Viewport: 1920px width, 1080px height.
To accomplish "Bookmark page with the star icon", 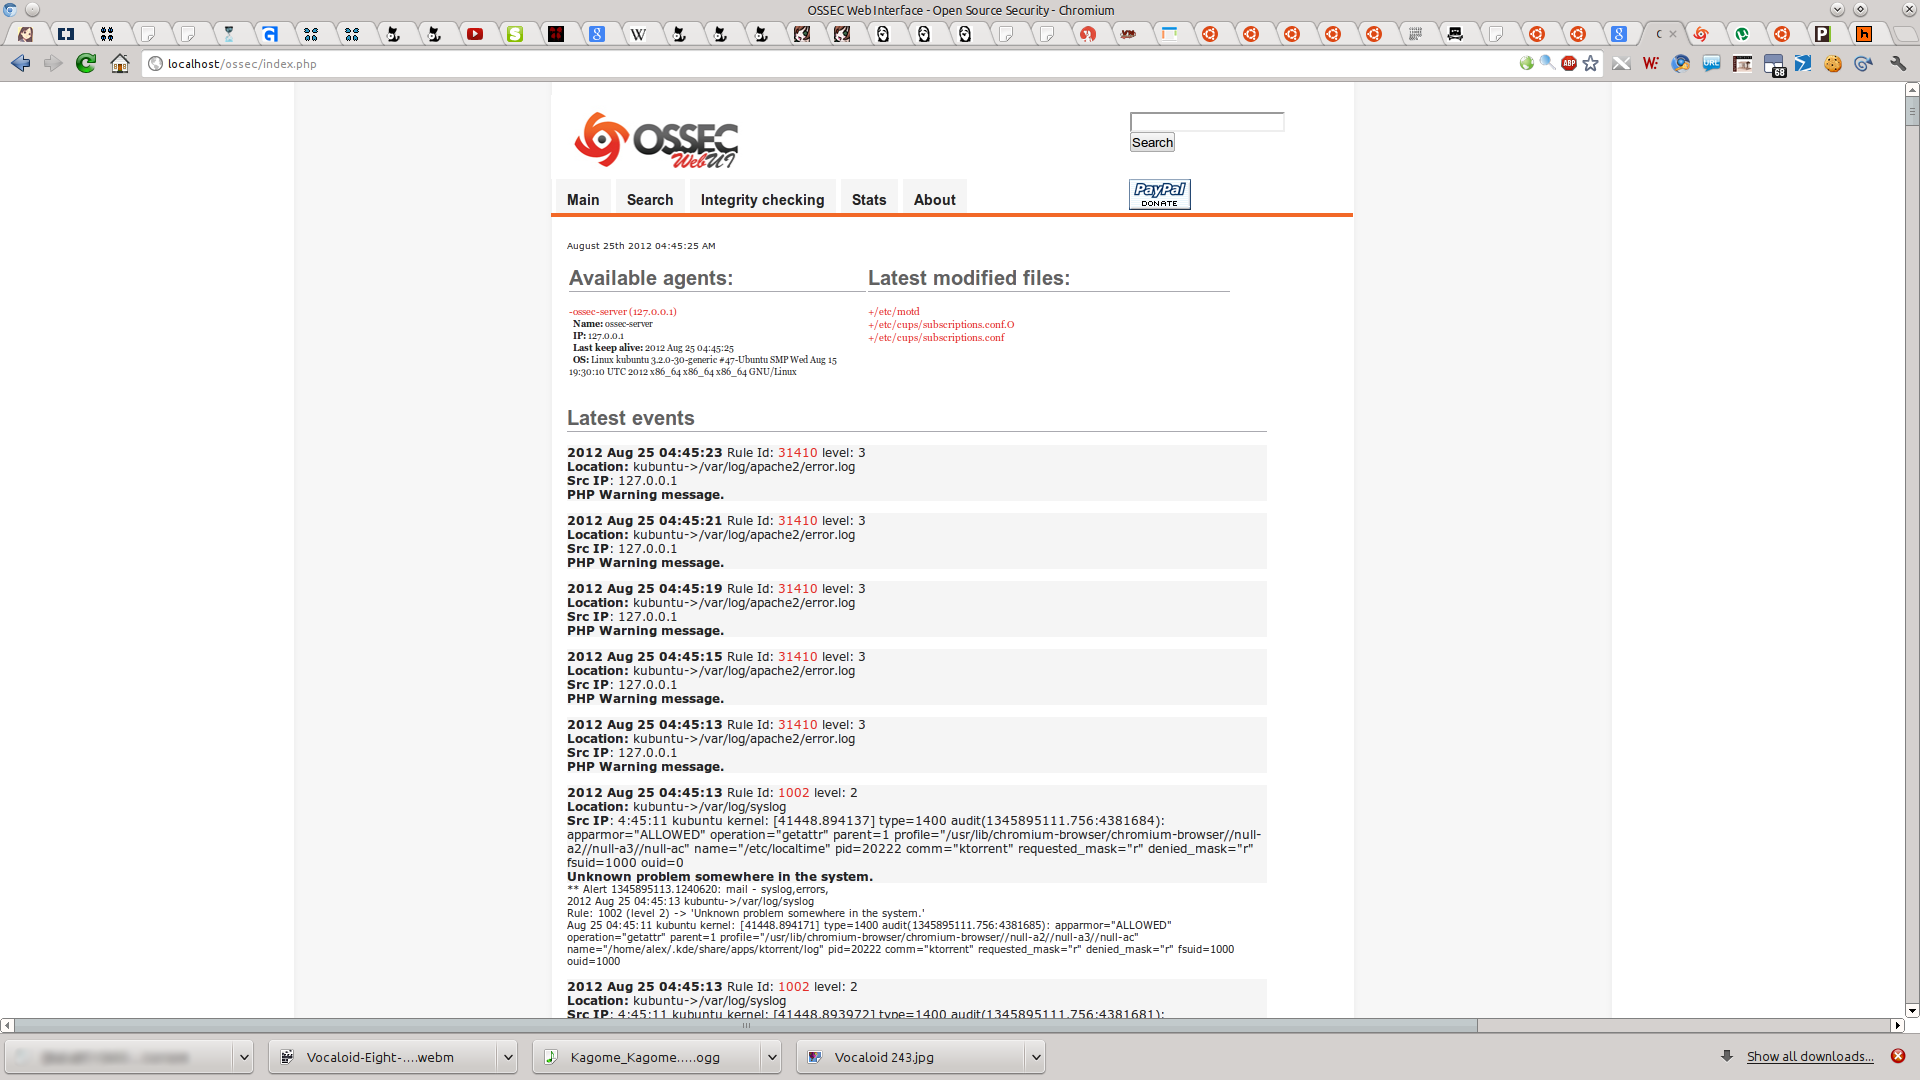I will pos(1591,63).
